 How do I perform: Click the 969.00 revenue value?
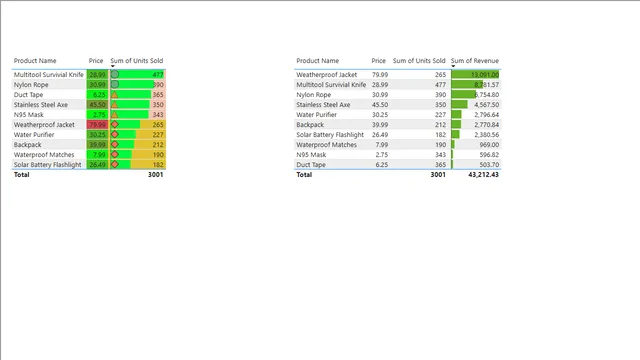pos(489,144)
